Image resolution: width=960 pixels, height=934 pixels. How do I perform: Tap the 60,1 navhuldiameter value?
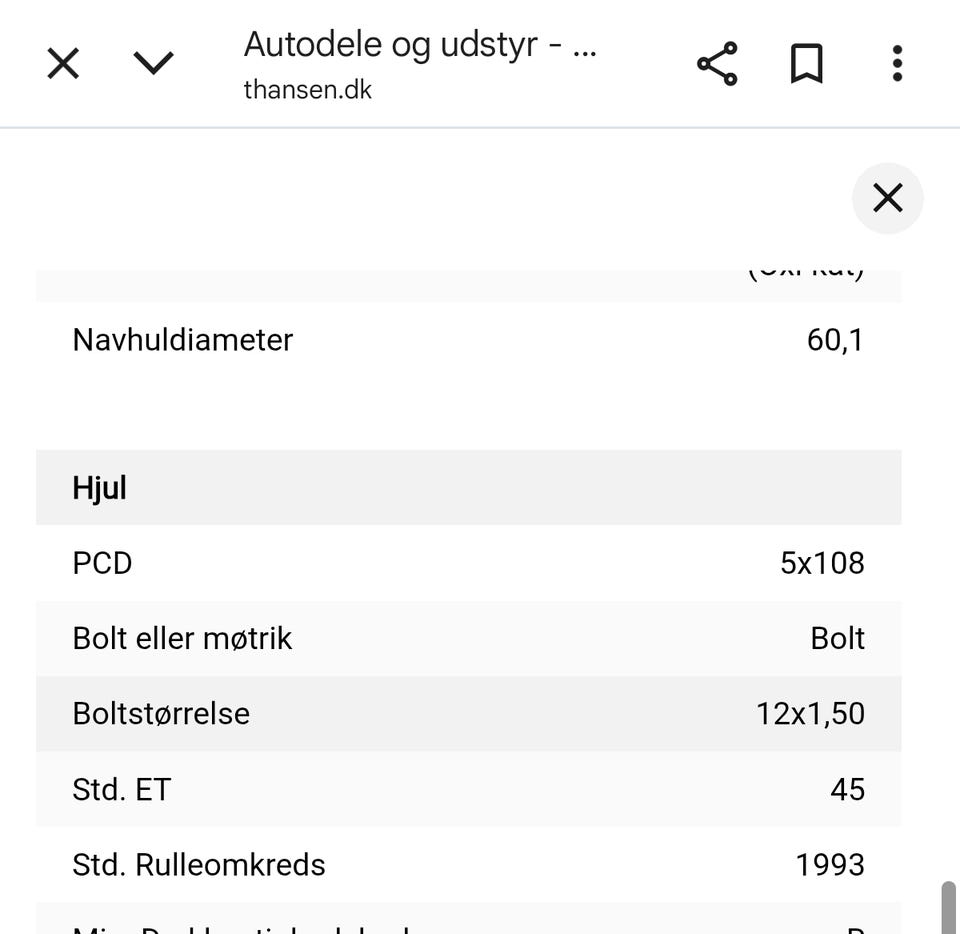tap(834, 340)
